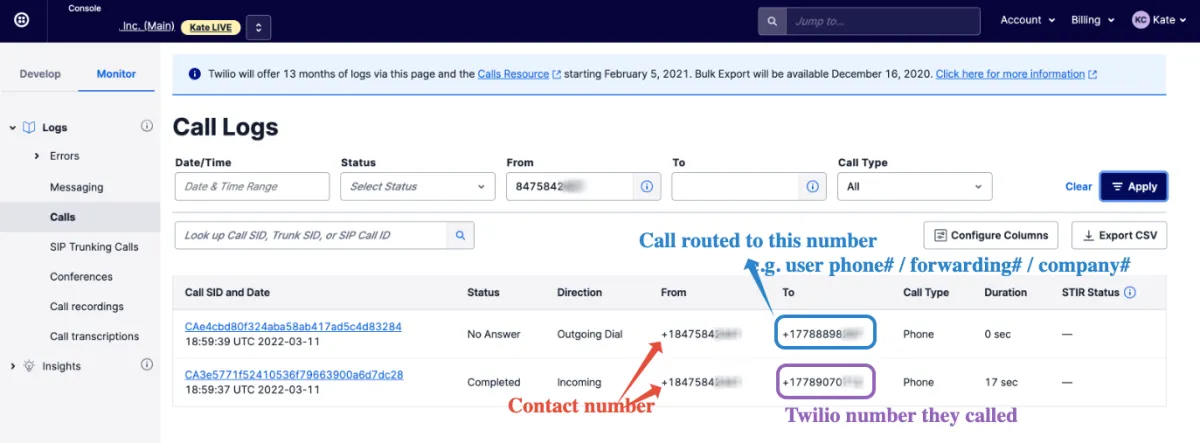1200x443 pixels.
Task: Open call CAe4cbd80f324aba58ab417ad5c4d83284
Action: click(293, 327)
